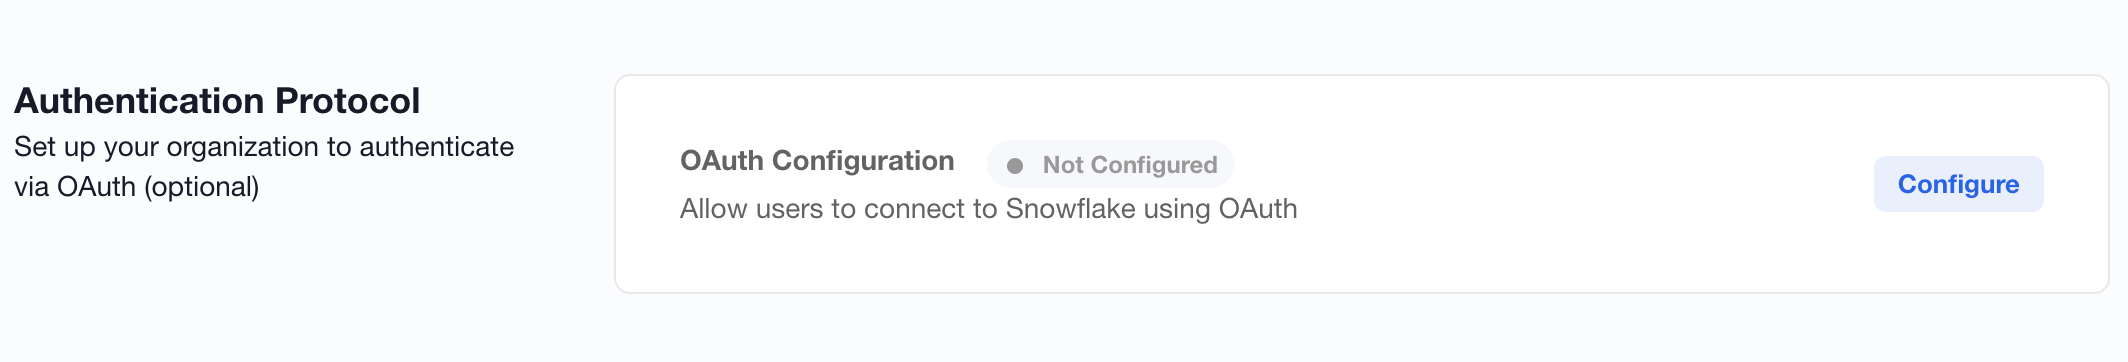Click the word 'Configuration' in card title

point(864,161)
